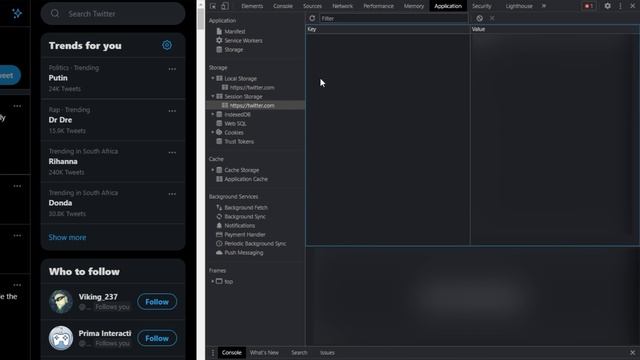This screenshot has height=360, width=640.
Task: Switch to the Security tab
Action: 482,6
